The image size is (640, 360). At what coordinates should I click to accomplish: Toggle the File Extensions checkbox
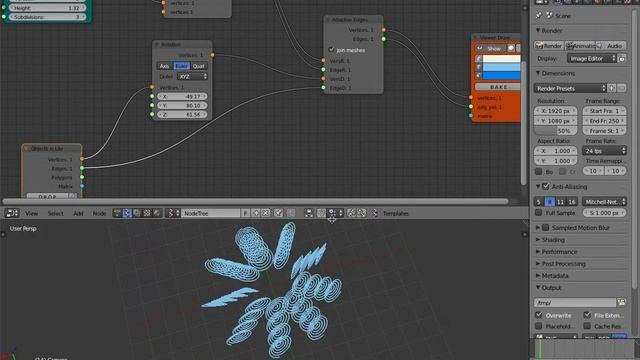click(587, 315)
